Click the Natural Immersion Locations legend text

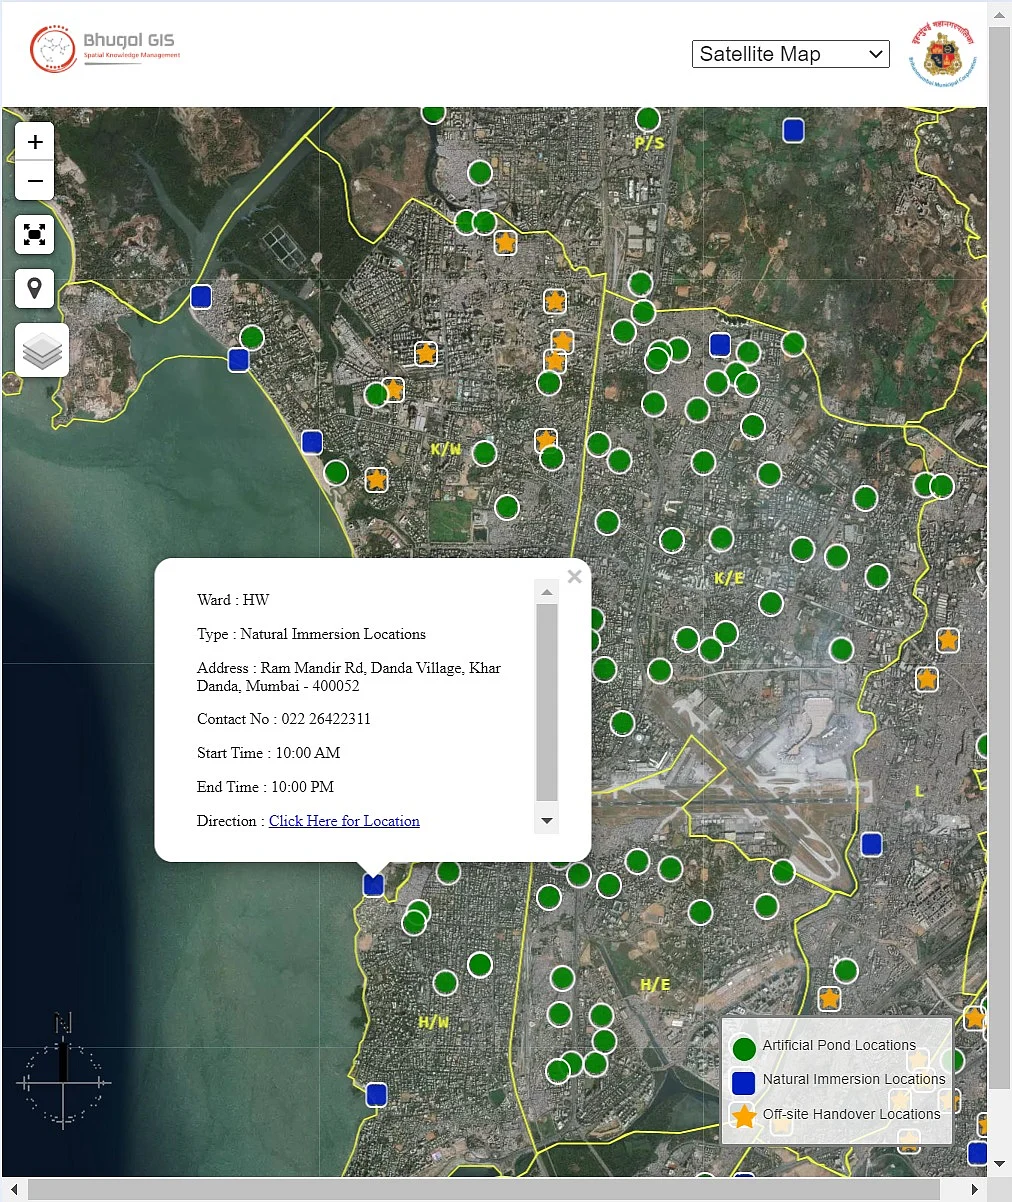[x=854, y=1079]
